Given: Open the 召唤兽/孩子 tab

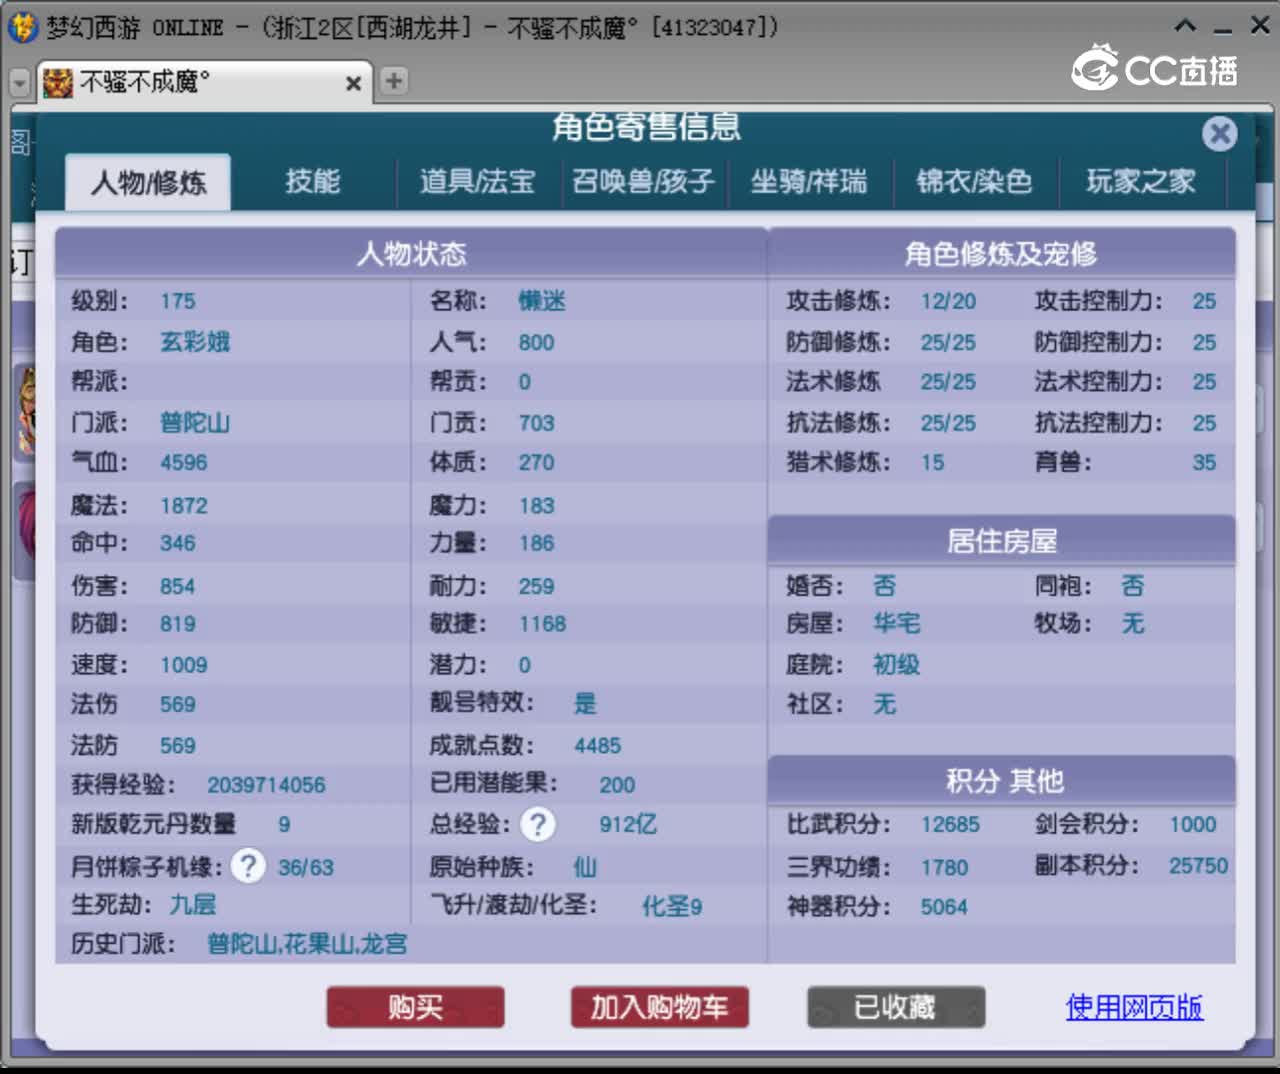Looking at the screenshot, I should click(x=643, y=181).
